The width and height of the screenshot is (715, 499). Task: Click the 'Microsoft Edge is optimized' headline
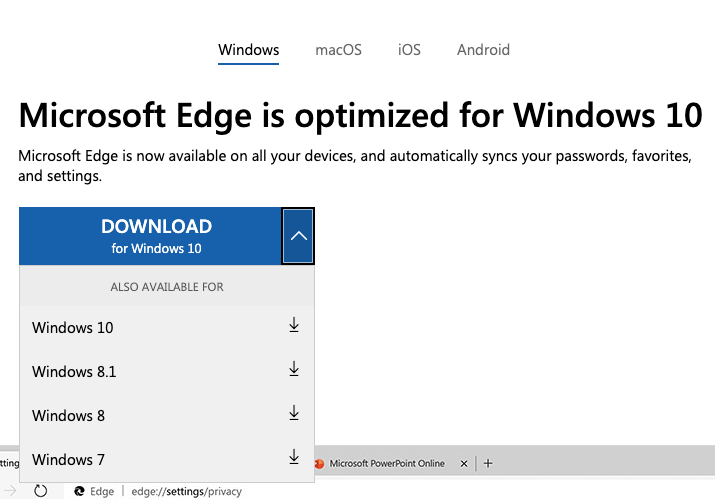coord(360,116)
